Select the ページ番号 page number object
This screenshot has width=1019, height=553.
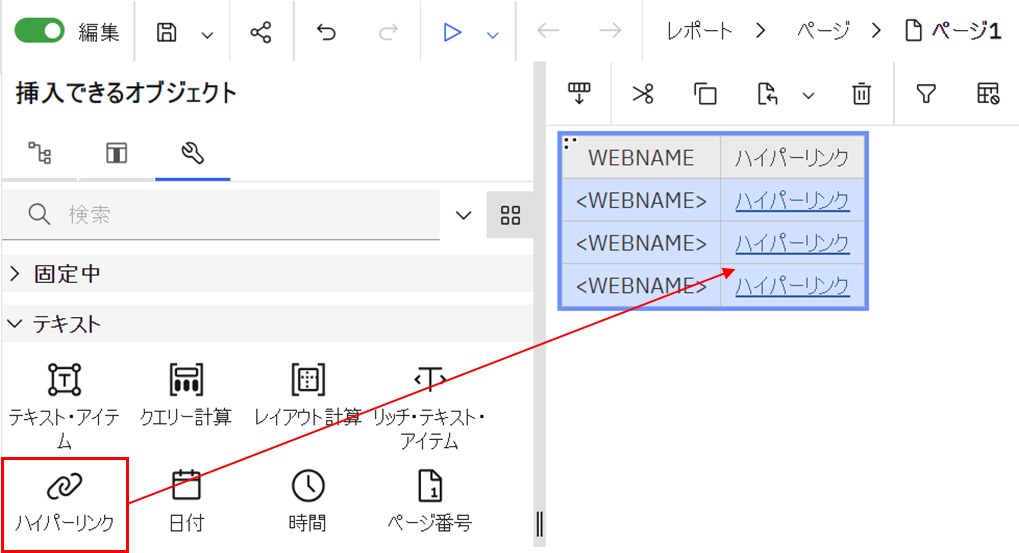click(430, 502)
